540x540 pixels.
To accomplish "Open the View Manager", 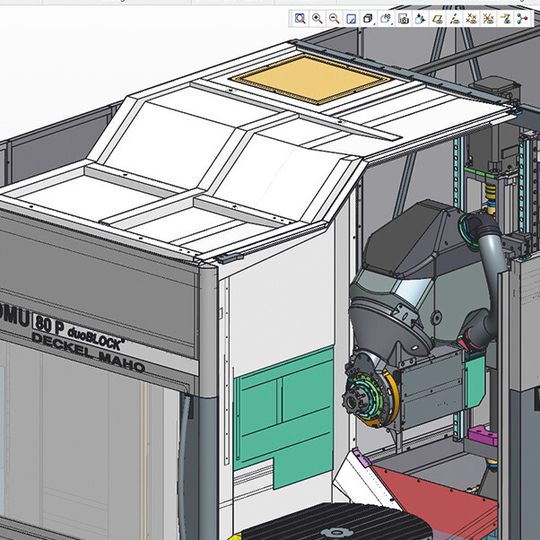I will pos(403,18).
